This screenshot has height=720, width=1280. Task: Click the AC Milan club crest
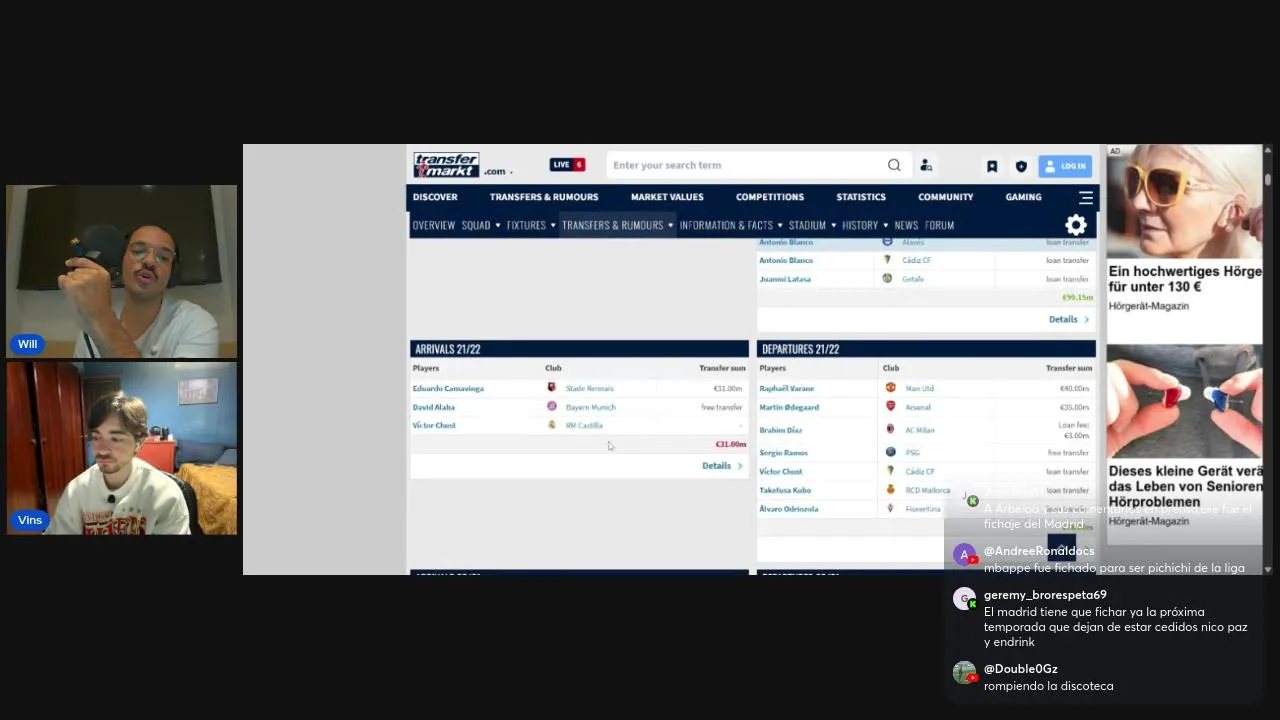click(x=890, y=429)
